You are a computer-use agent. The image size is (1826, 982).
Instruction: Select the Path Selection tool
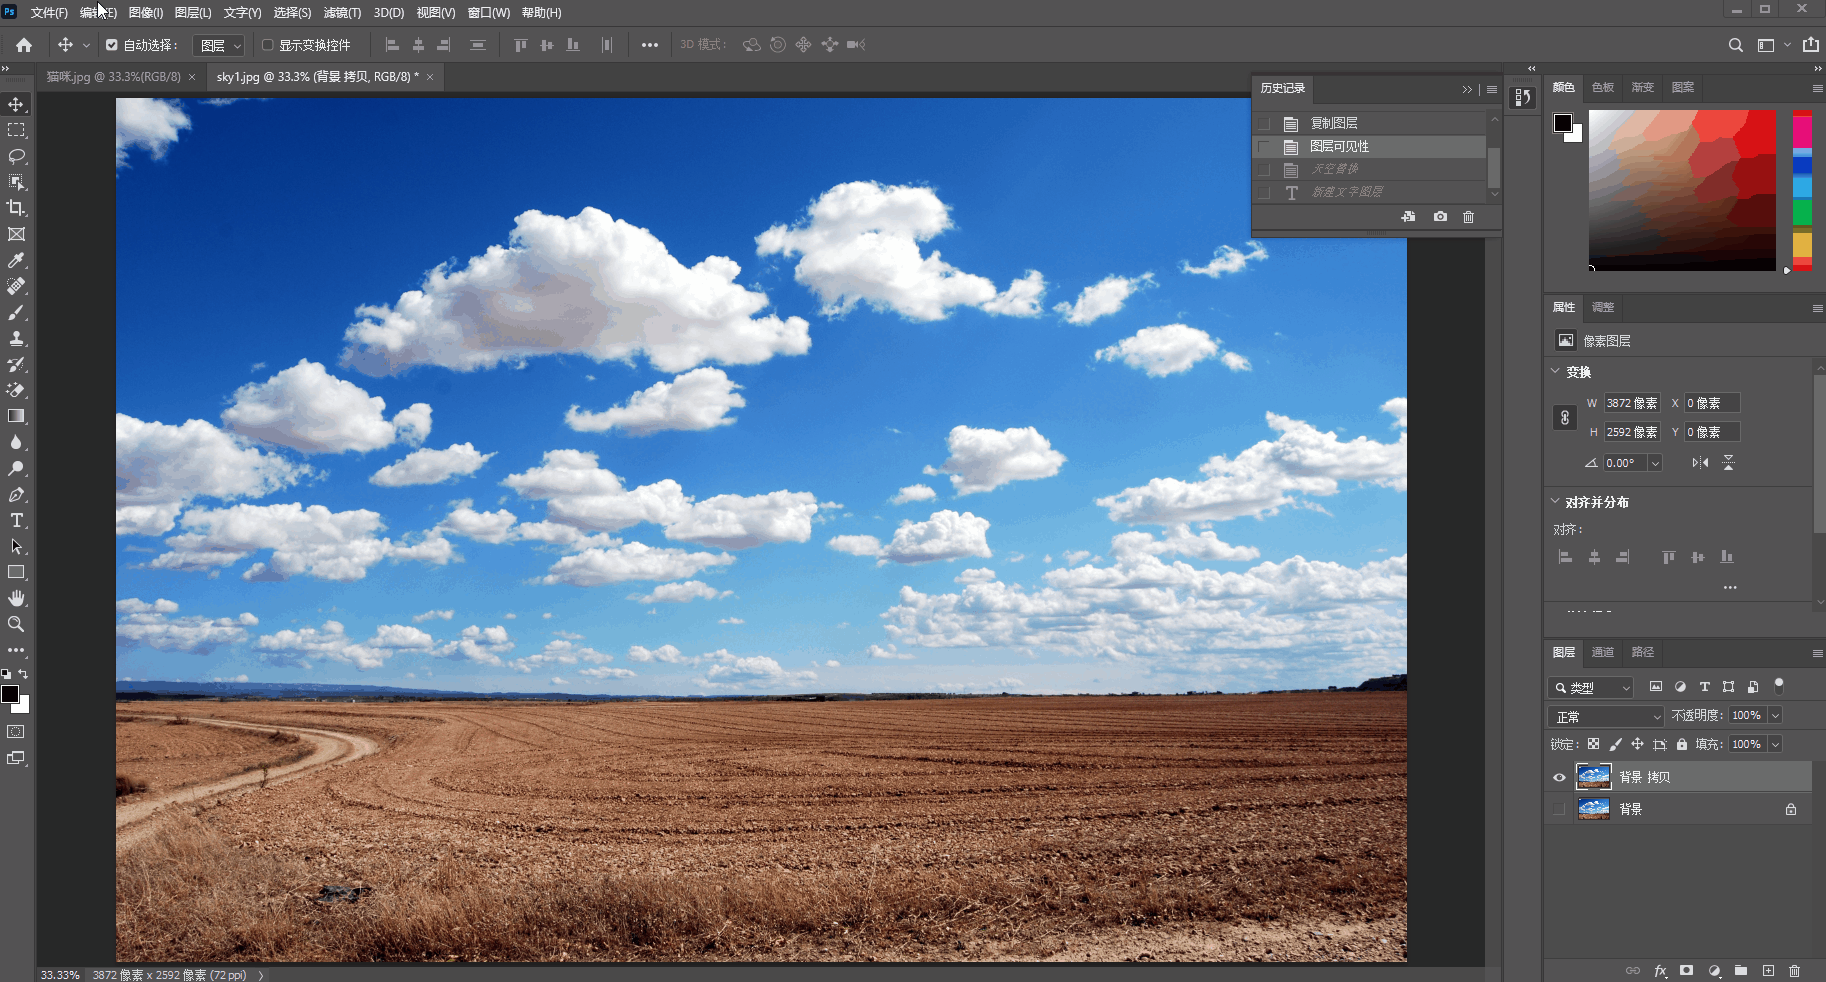point(16,546)
